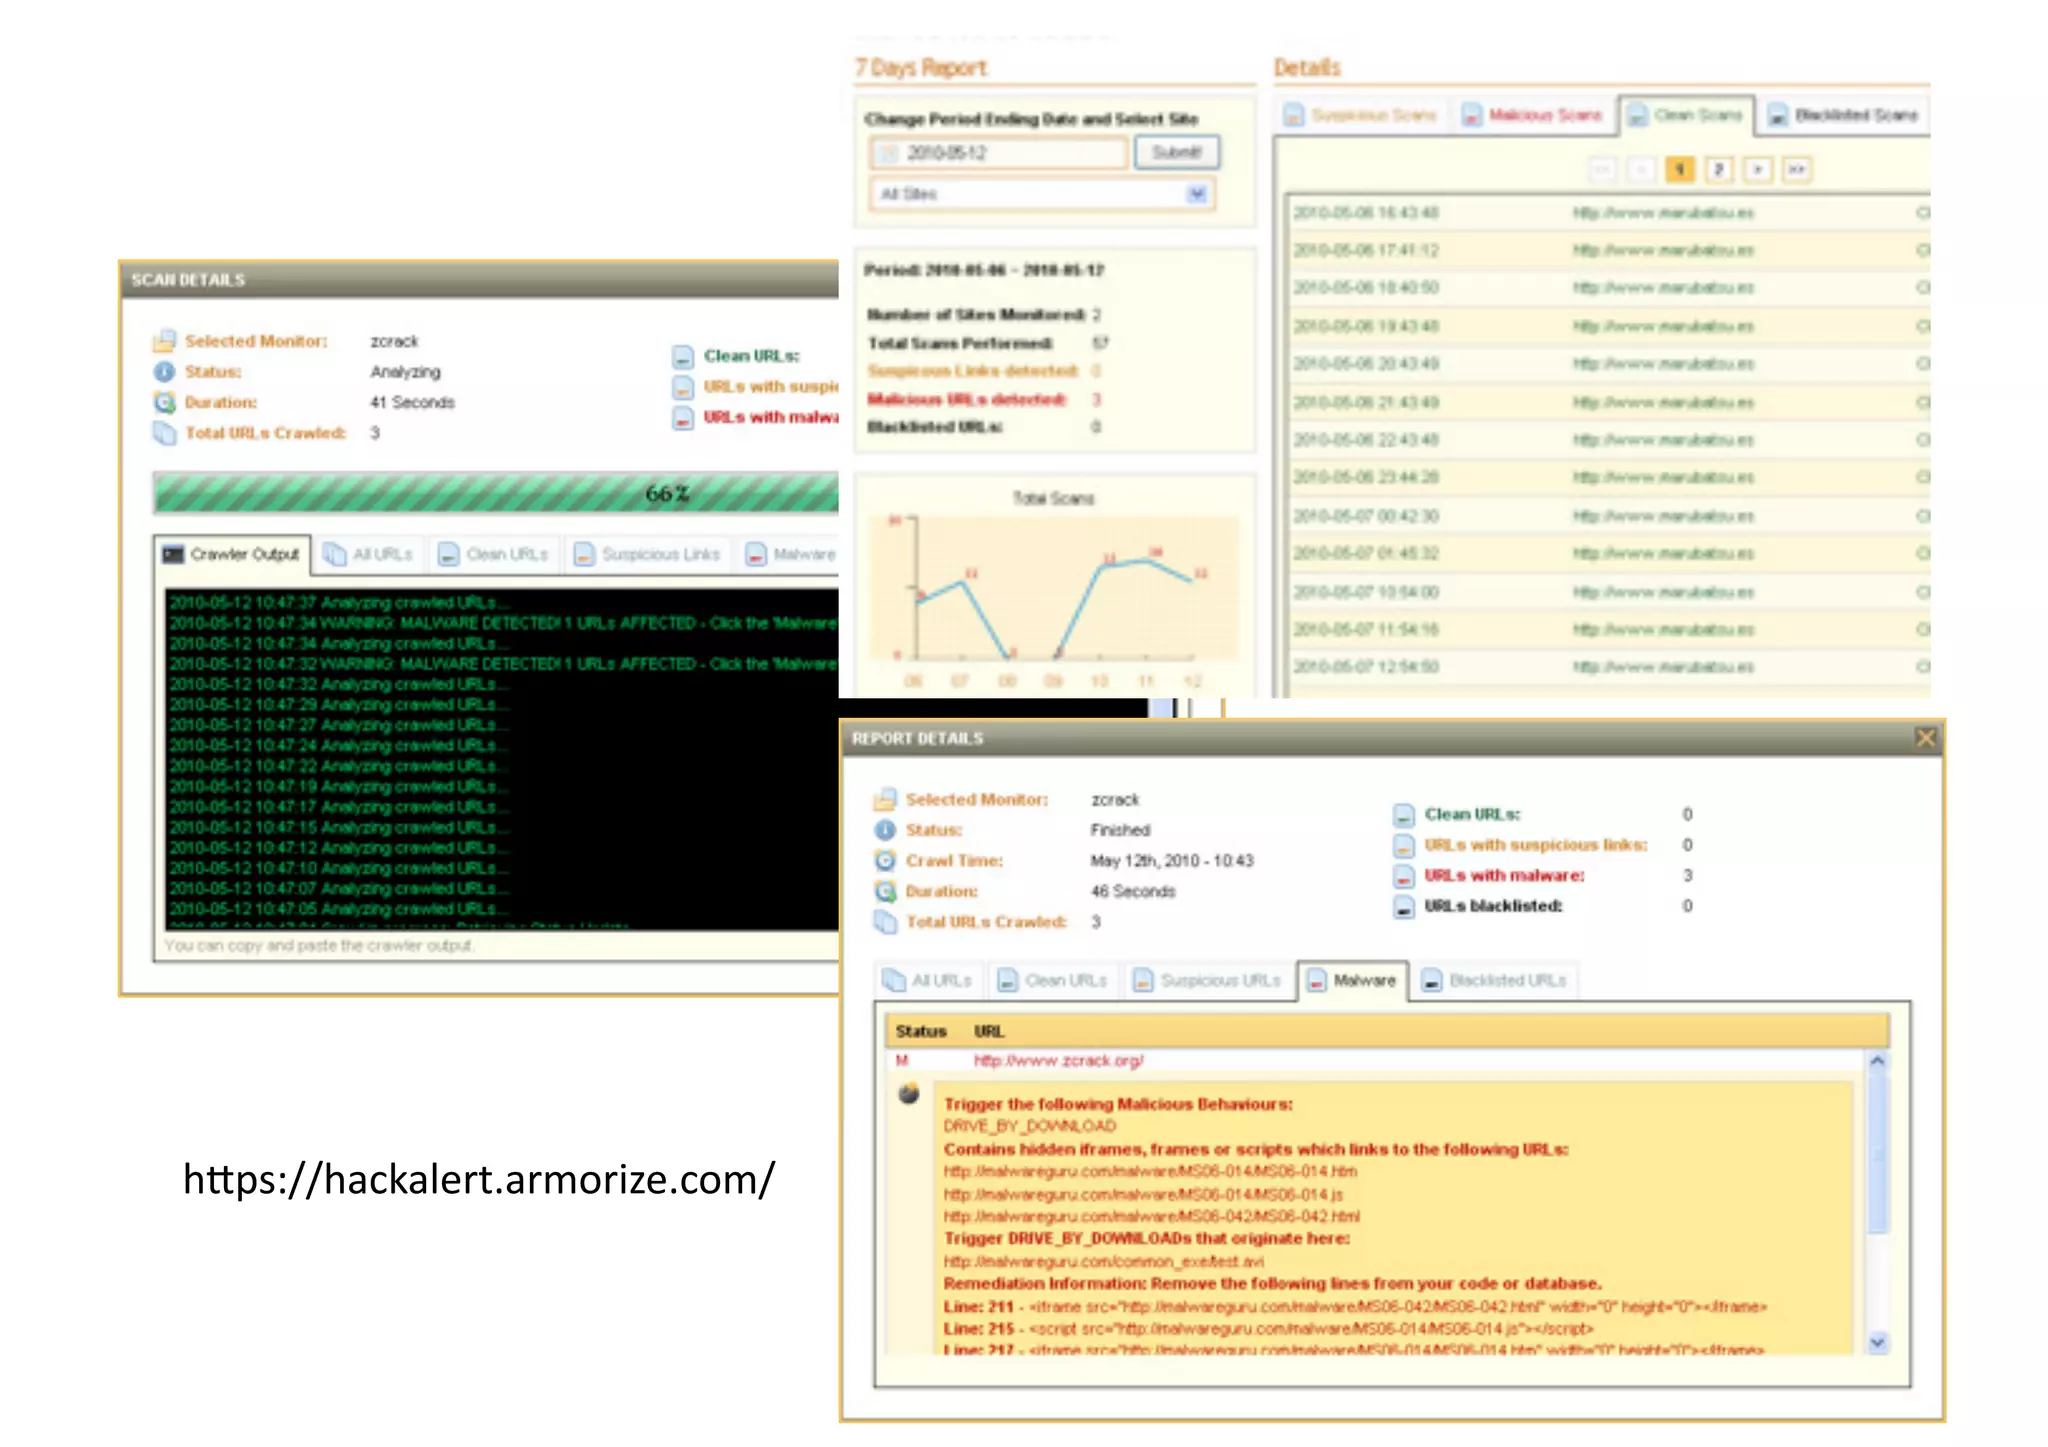
Task: Click first MALWARE DETECTED warning line in crawler output
Action: [503, 623]
